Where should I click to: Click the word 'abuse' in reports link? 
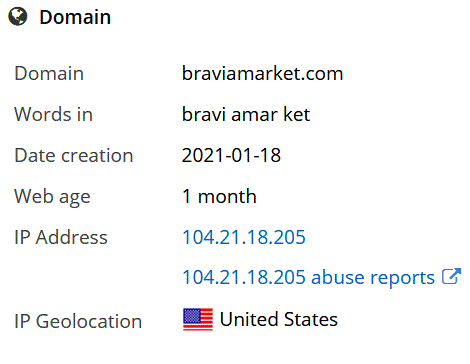tap(338, 277)
